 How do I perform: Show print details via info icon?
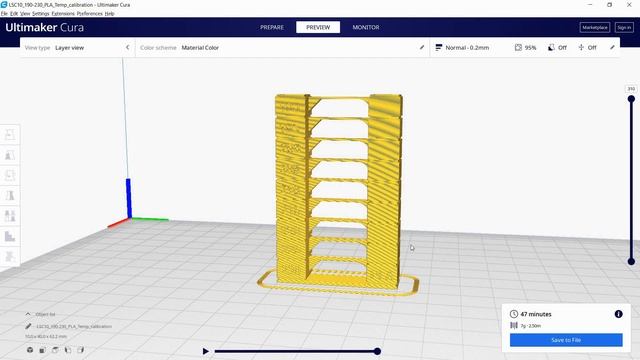click(618, 314)
